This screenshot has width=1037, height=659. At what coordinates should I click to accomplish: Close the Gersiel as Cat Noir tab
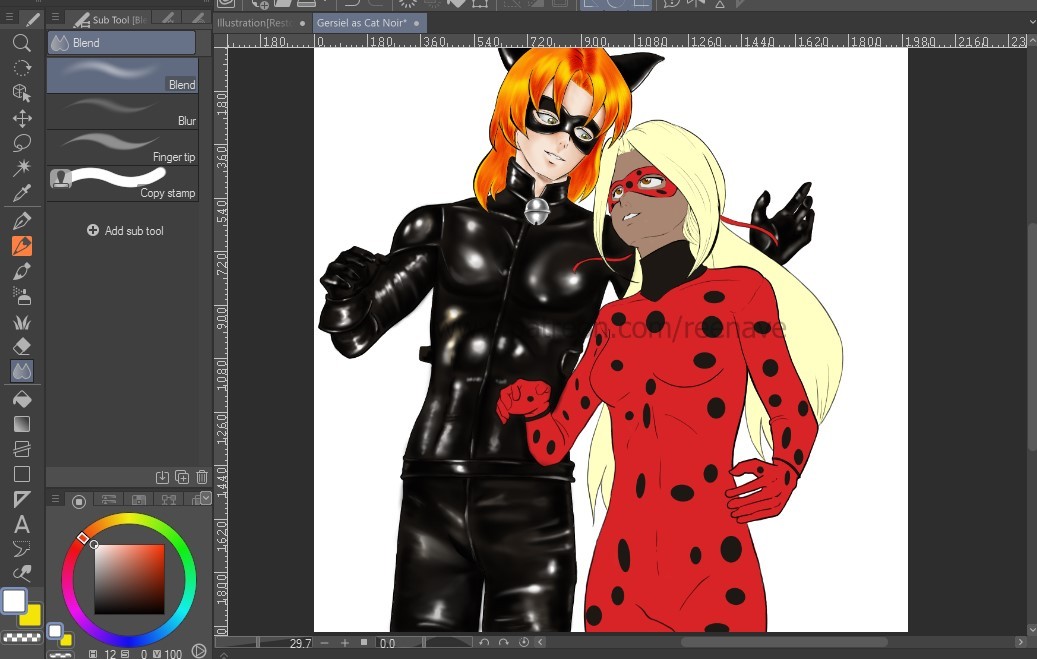417,23
